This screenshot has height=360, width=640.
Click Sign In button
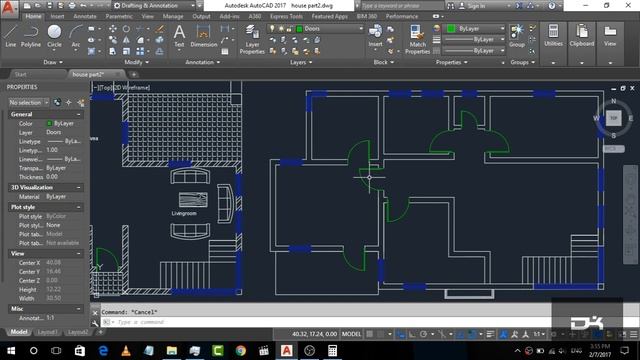coord(472,6)
